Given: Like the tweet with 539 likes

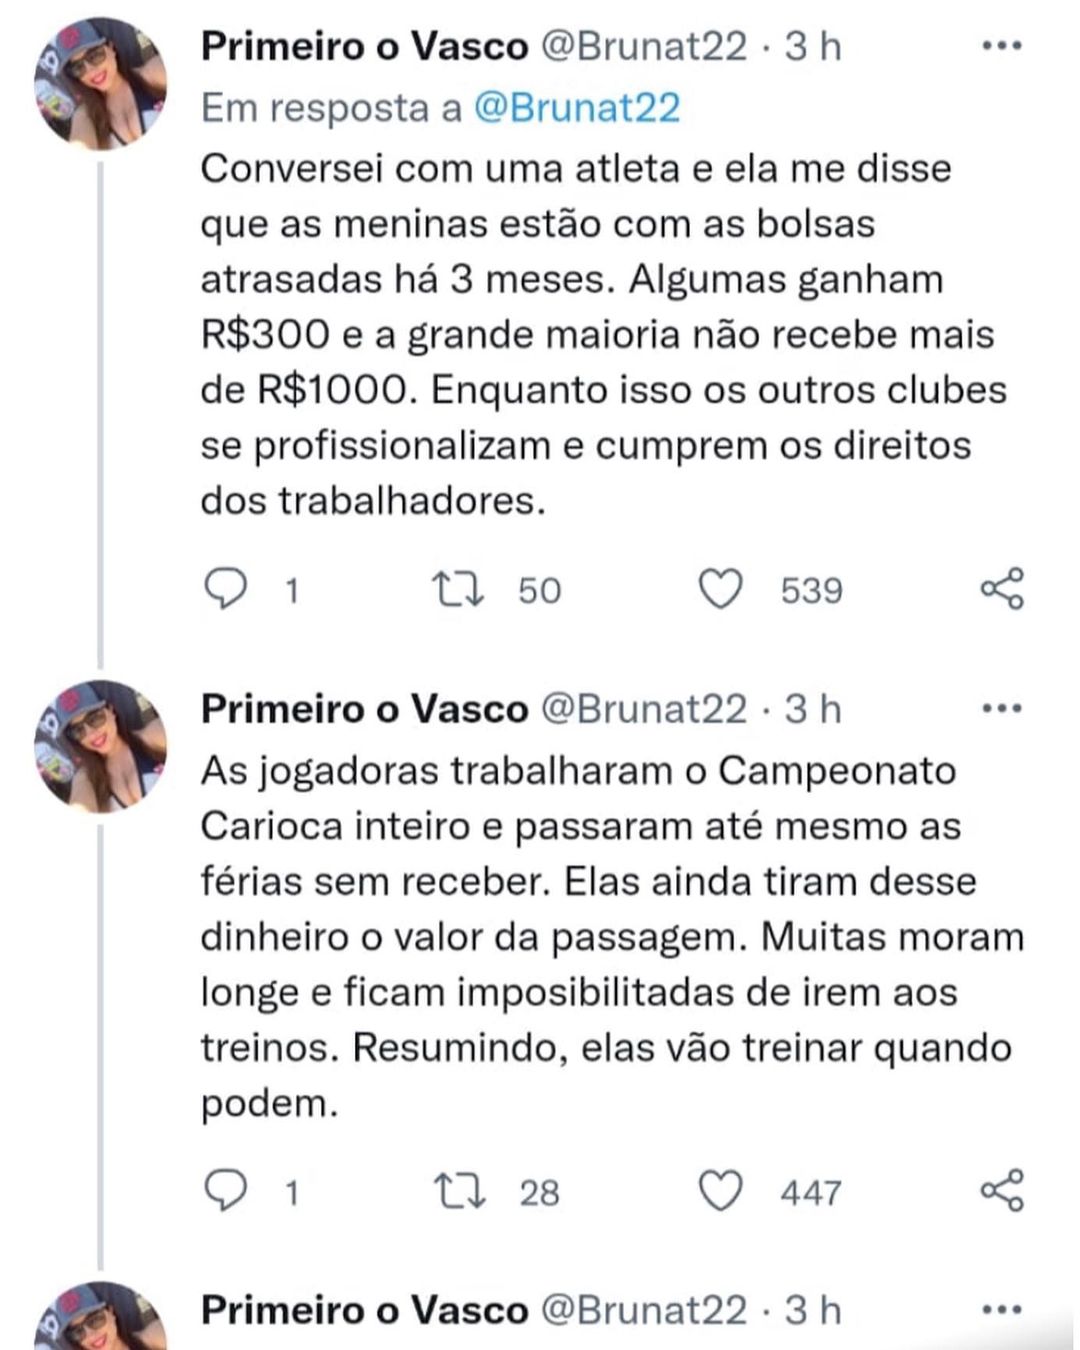Looking at the screenshot, I should click(720, 589).
